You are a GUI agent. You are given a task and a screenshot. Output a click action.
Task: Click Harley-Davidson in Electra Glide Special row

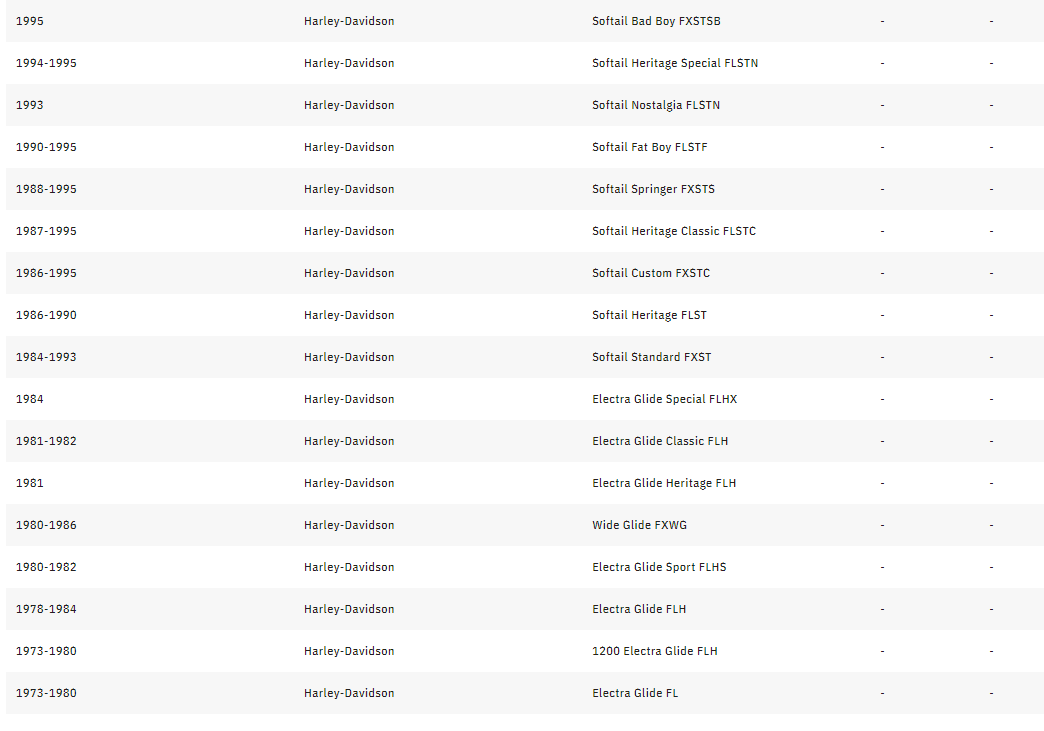tap(349, 399)
